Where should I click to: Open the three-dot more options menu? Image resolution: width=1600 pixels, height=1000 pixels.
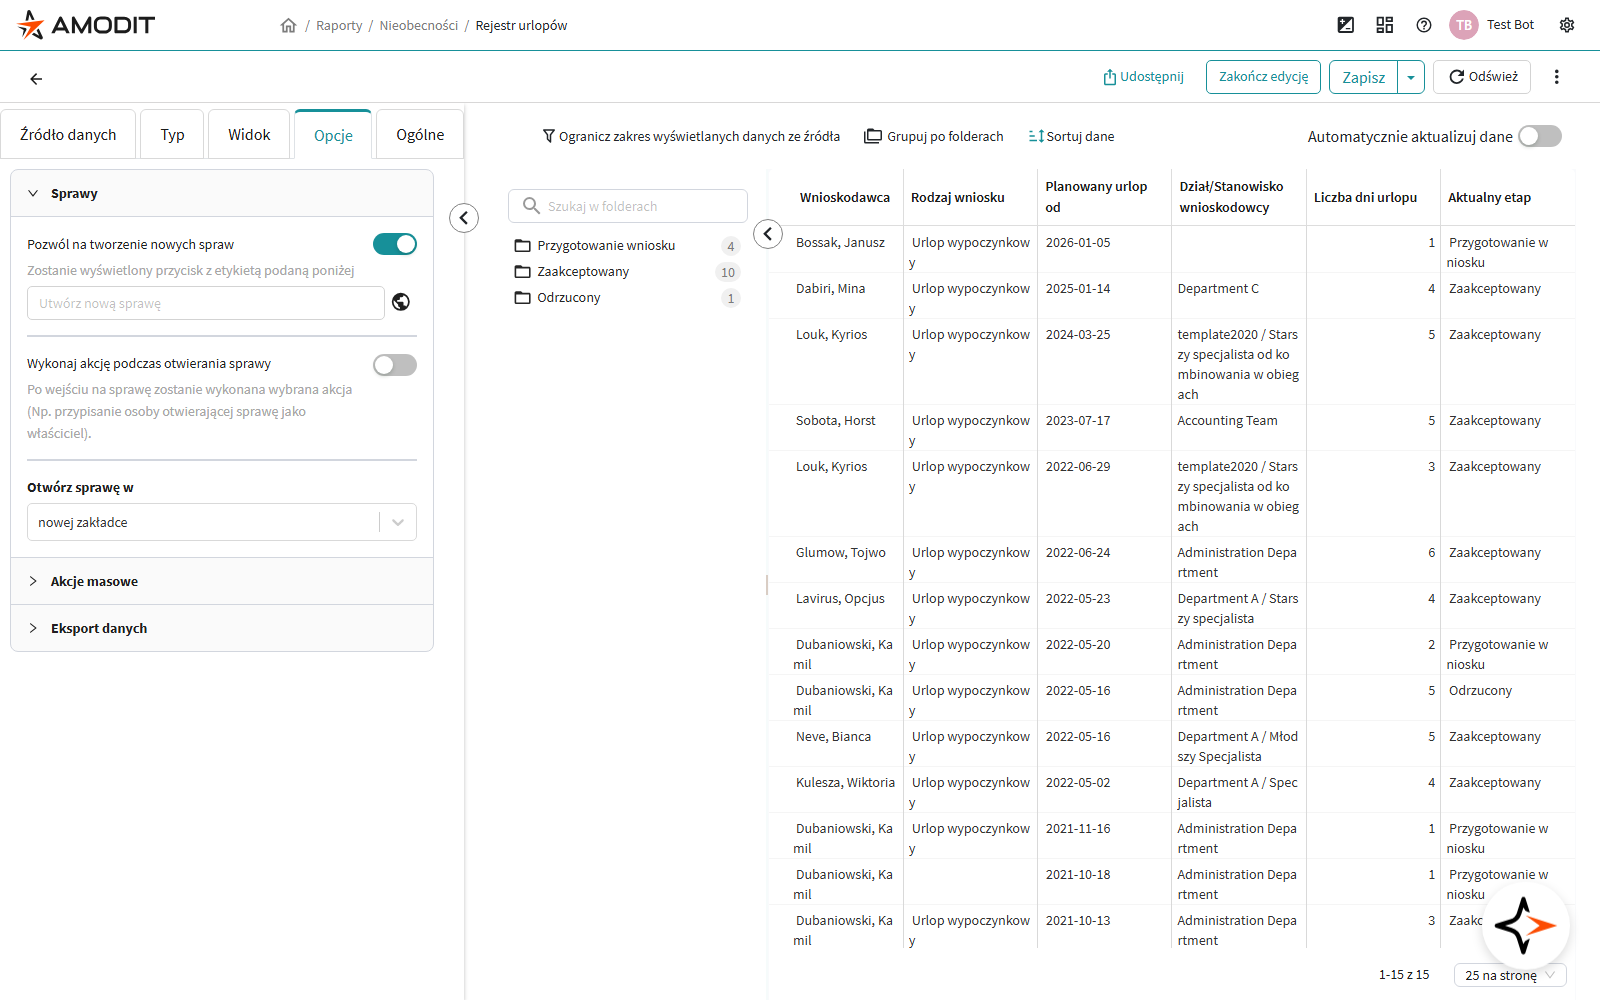1556,77
